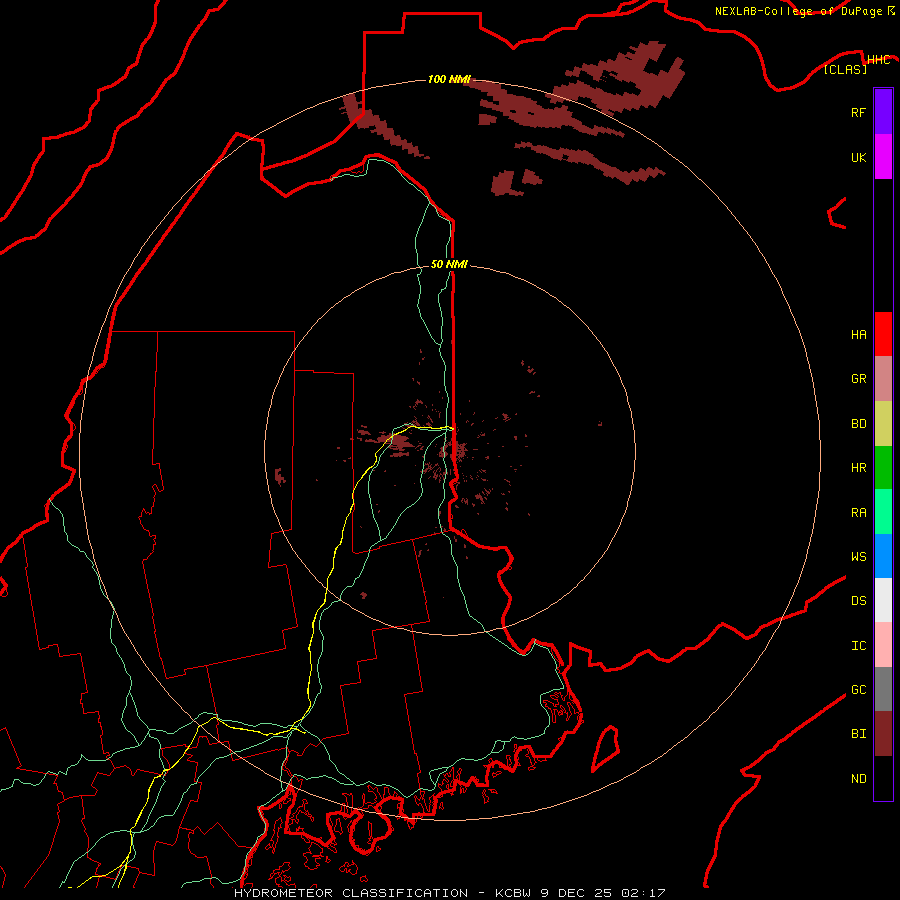Click the DS legend label text
The width and height of the screenshot is (900, 900).
(858, 601)
